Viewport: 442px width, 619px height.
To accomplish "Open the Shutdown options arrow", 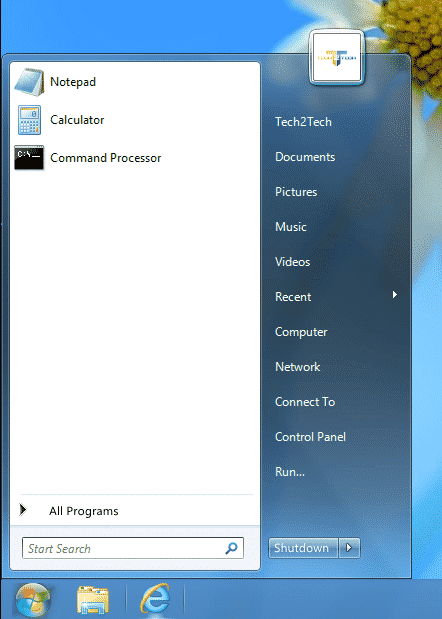I will pyautogui.click(x=349, y=548).
